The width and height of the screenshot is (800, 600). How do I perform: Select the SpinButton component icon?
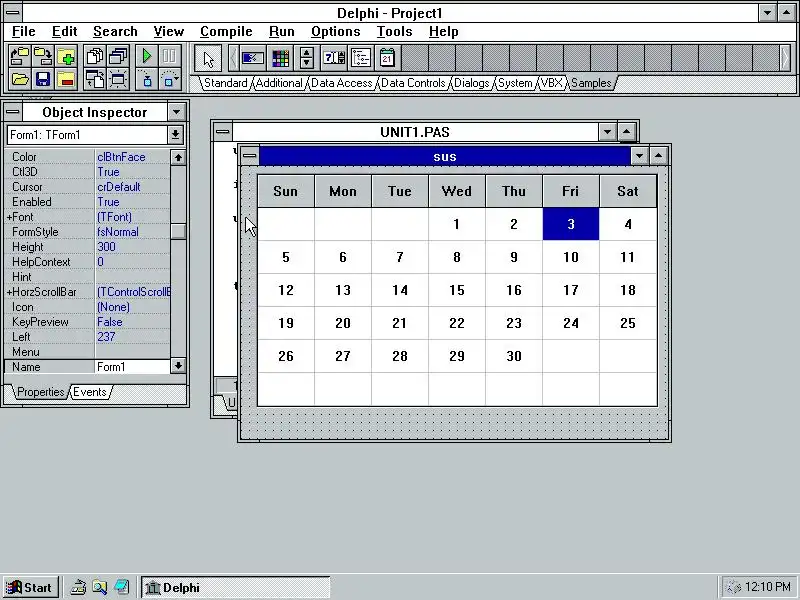[x=307, y=58]
